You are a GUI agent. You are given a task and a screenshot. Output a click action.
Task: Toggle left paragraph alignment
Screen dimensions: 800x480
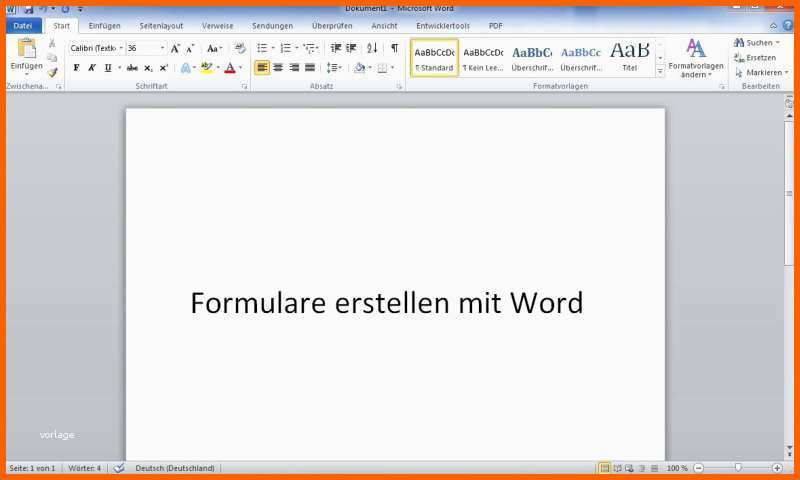[x=262, y=67]
